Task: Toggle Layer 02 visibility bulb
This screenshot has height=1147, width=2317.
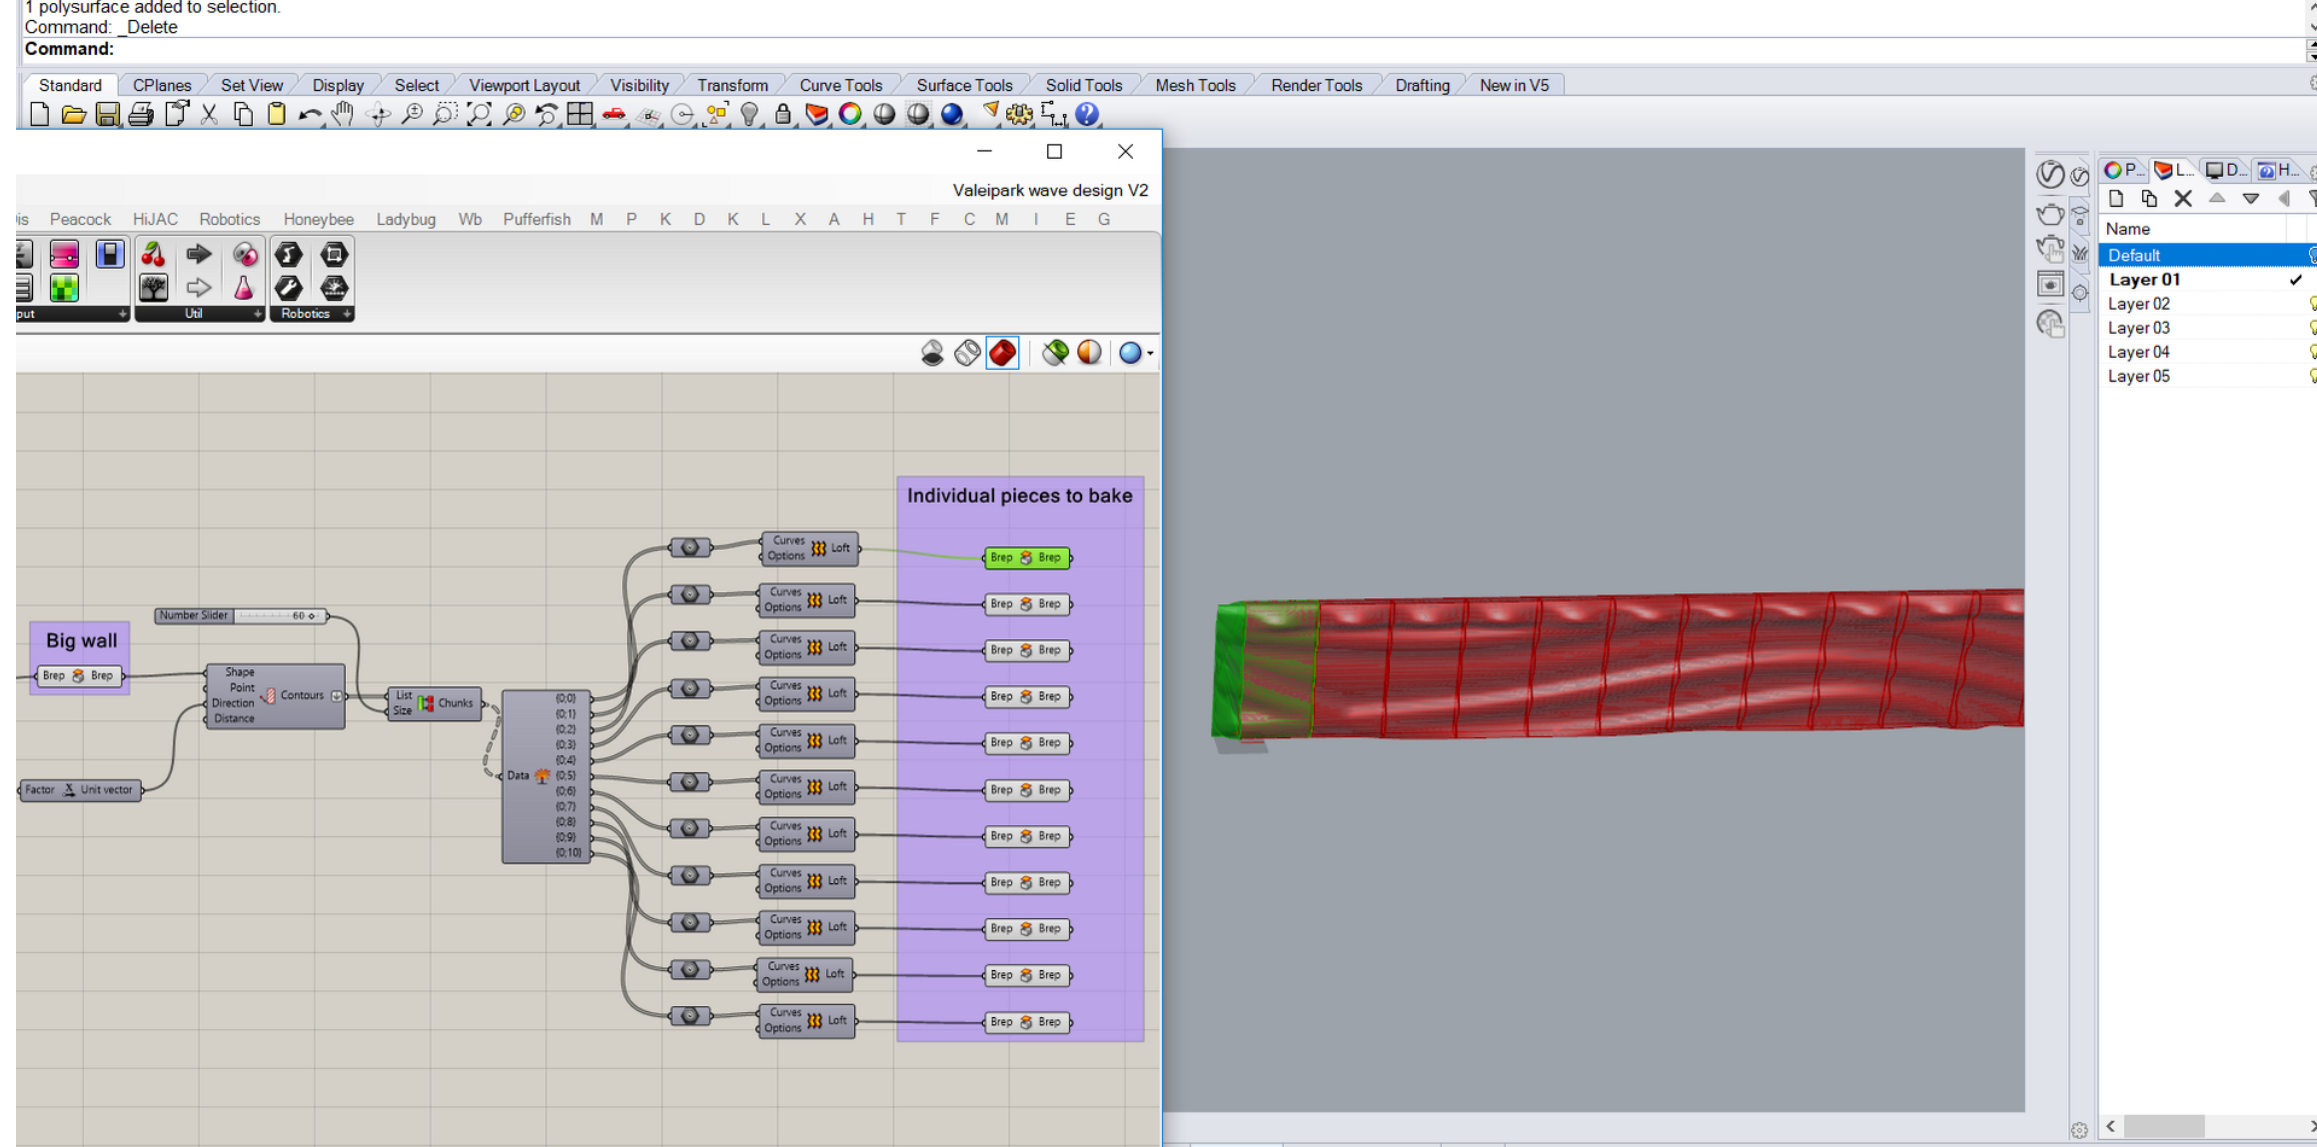Action: tap(2311, 304)
